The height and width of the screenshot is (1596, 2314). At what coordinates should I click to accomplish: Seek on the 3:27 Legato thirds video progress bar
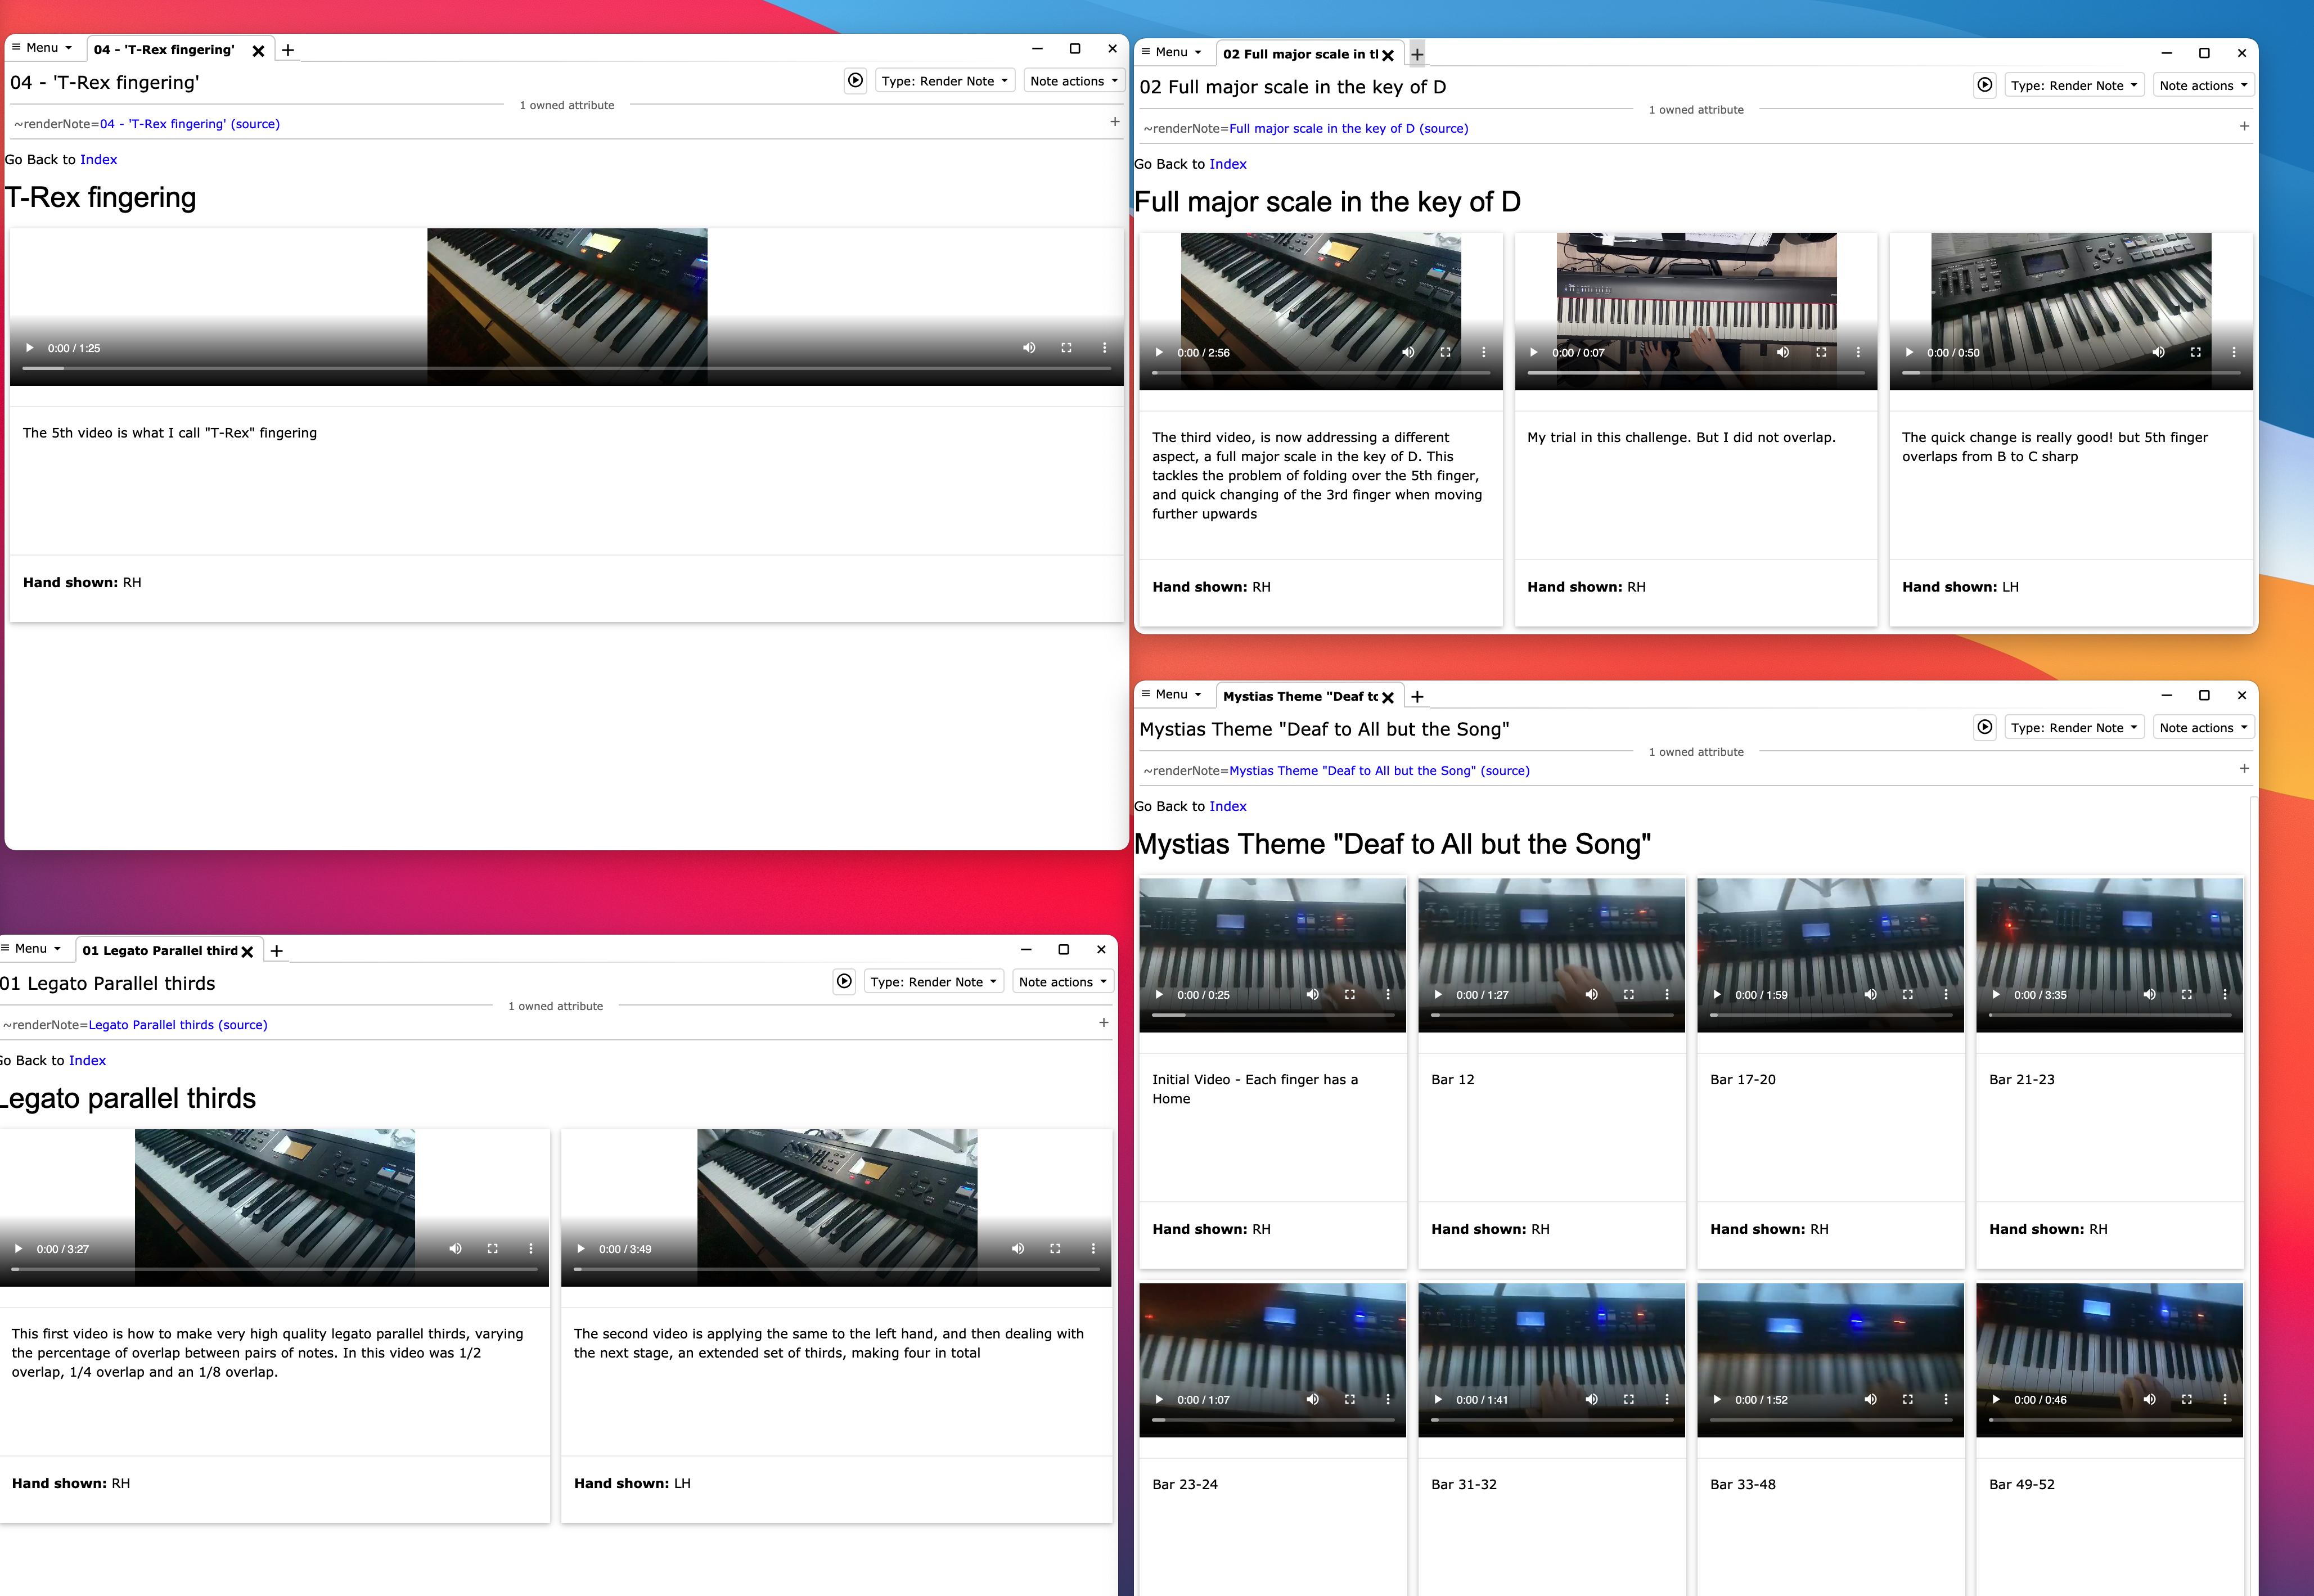pos(274,1268)
